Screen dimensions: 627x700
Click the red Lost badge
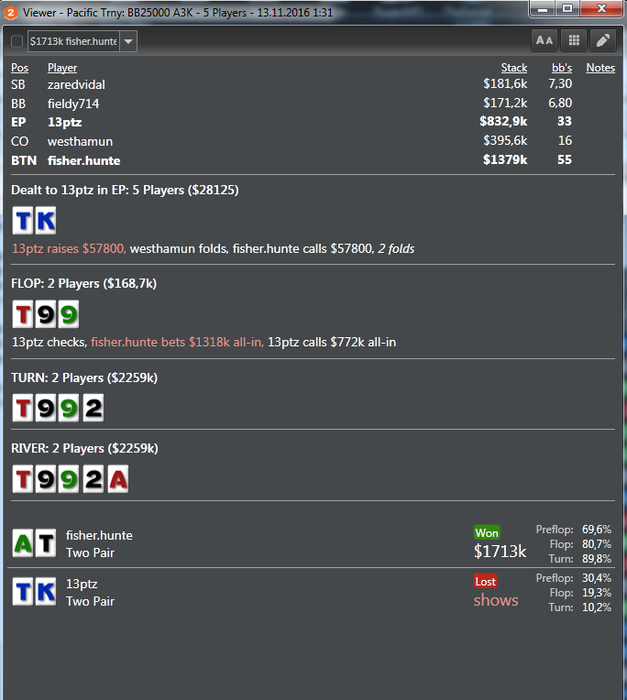(x=485, y=581)
